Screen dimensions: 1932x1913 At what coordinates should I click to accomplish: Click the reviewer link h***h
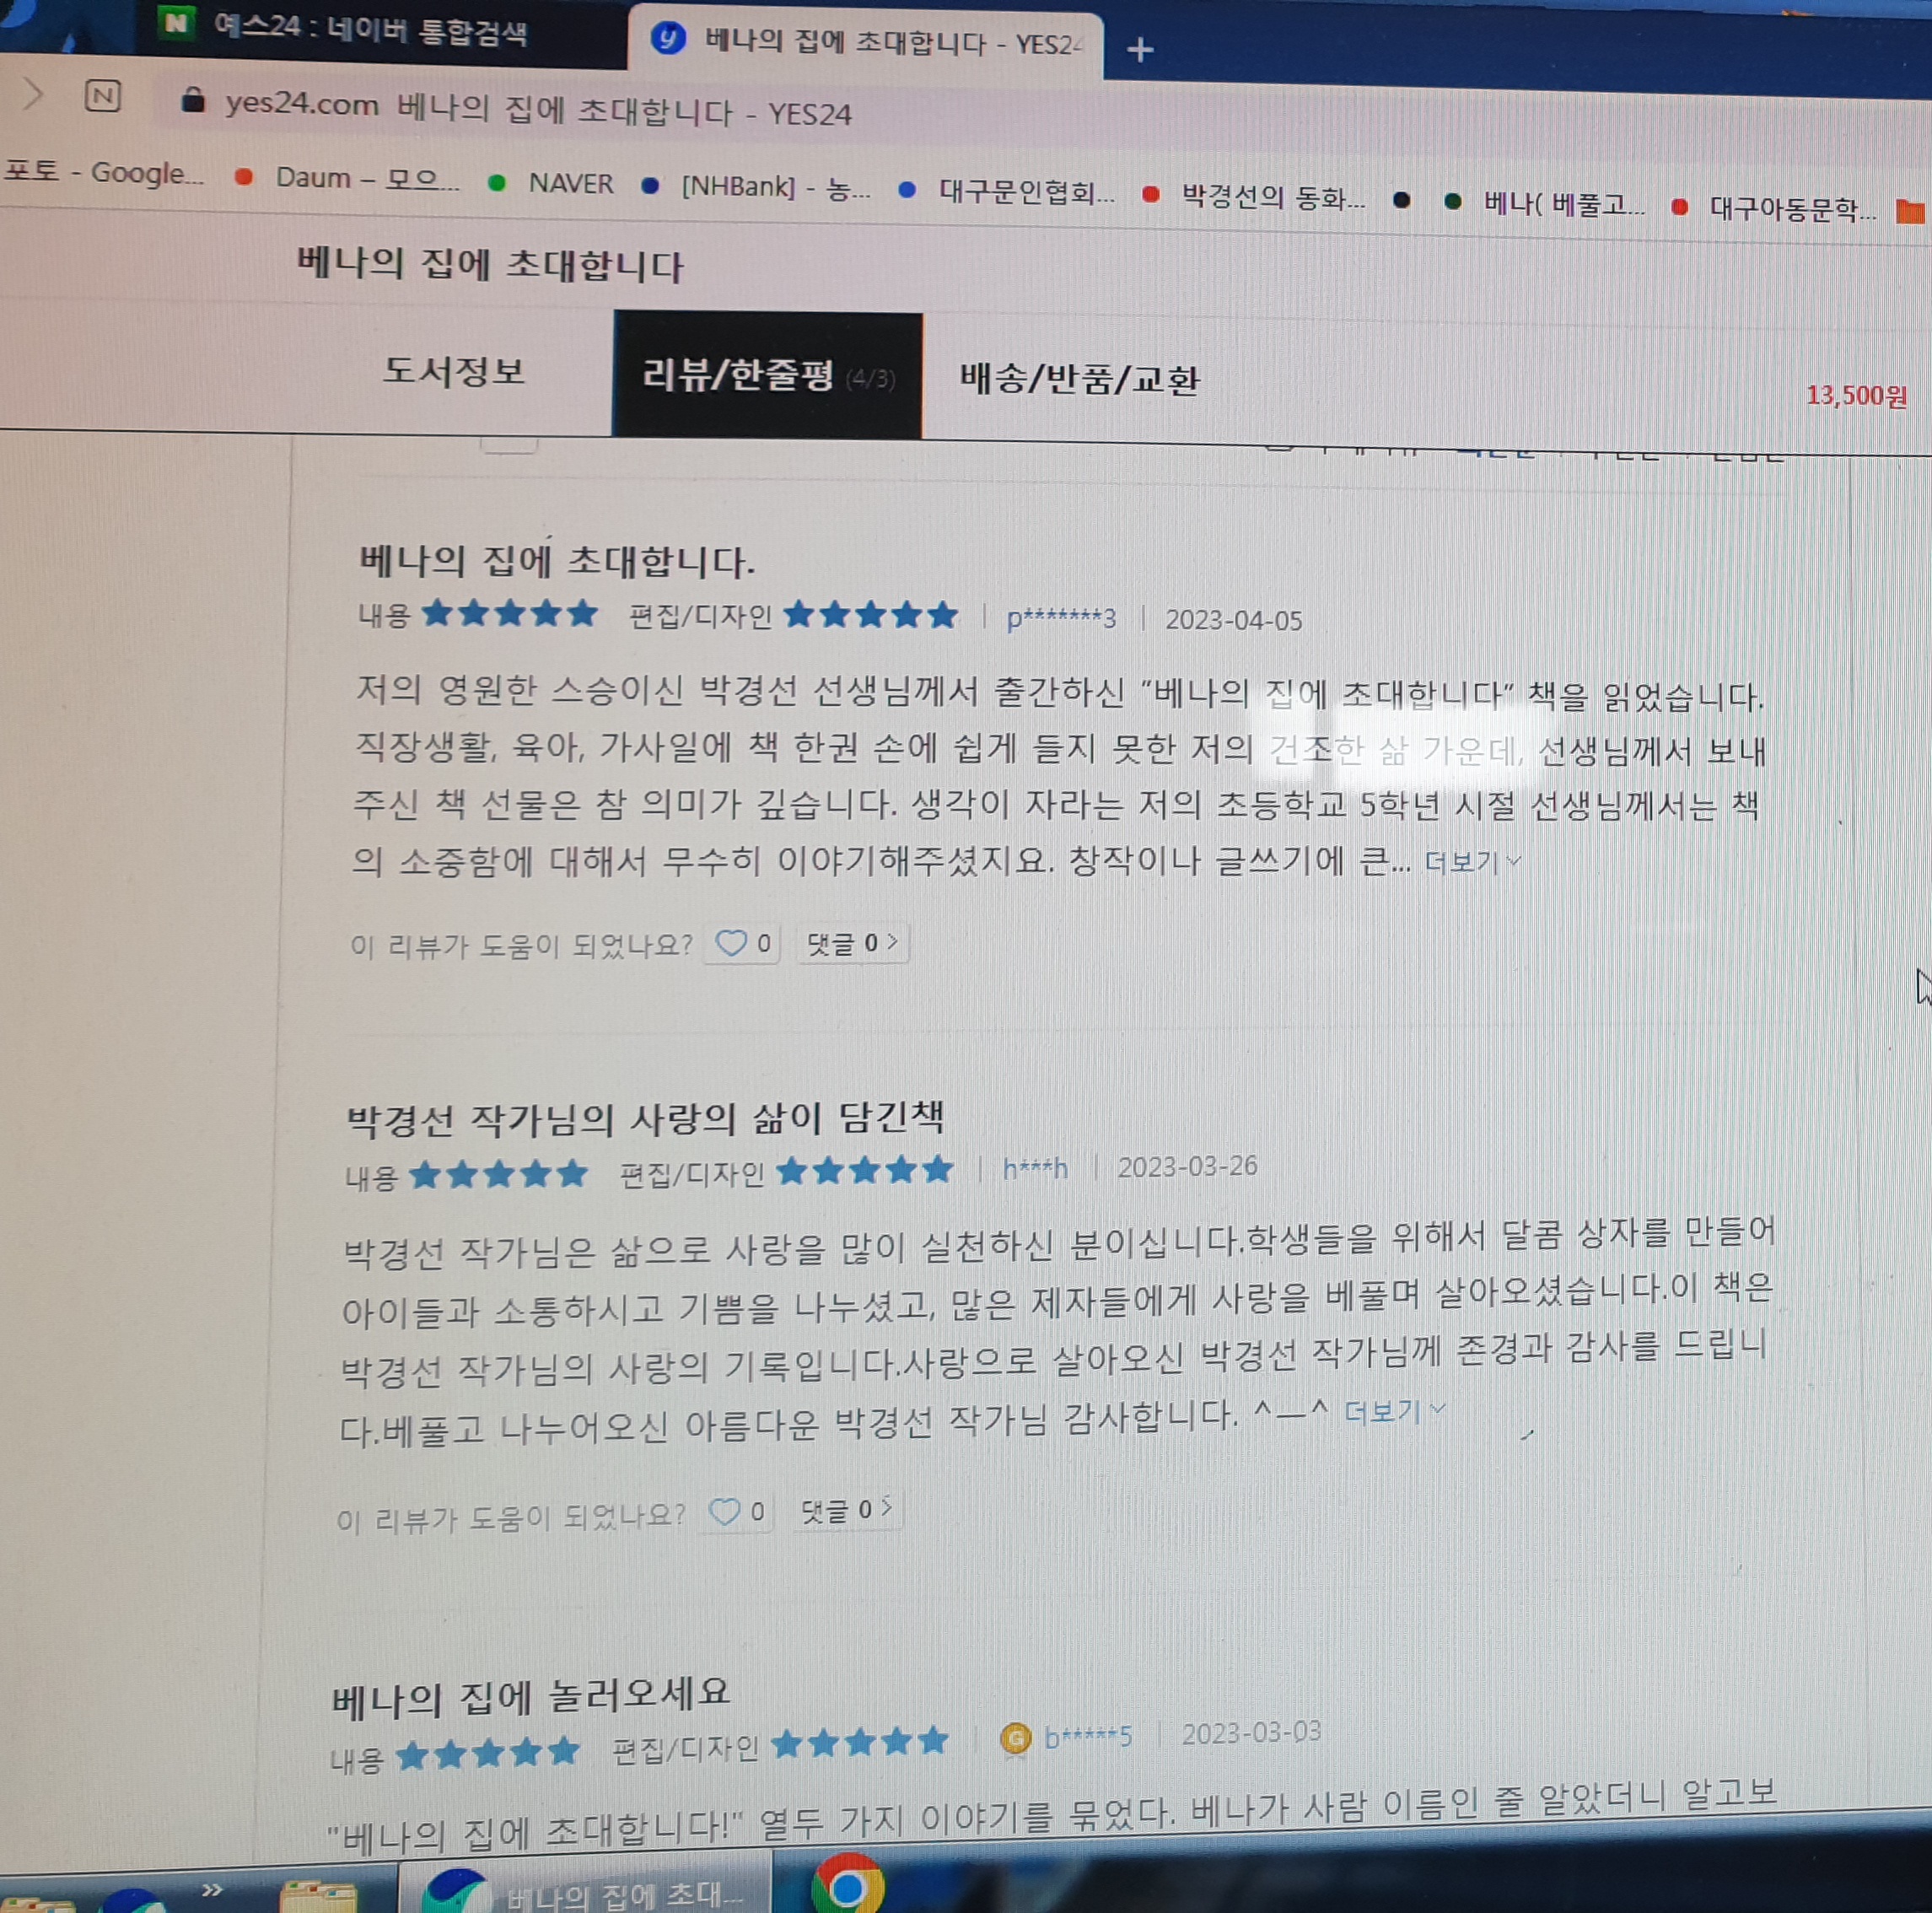point(1034,1166)
